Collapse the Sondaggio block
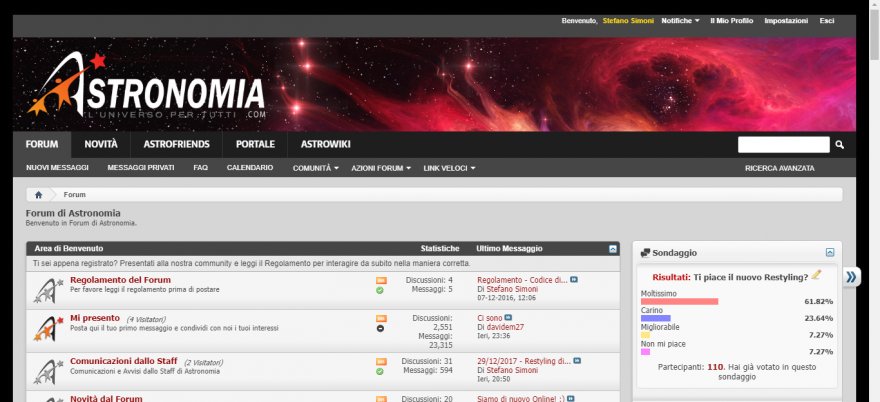The width and height of the screenshot is (880, 402). (x=830, y=253)
